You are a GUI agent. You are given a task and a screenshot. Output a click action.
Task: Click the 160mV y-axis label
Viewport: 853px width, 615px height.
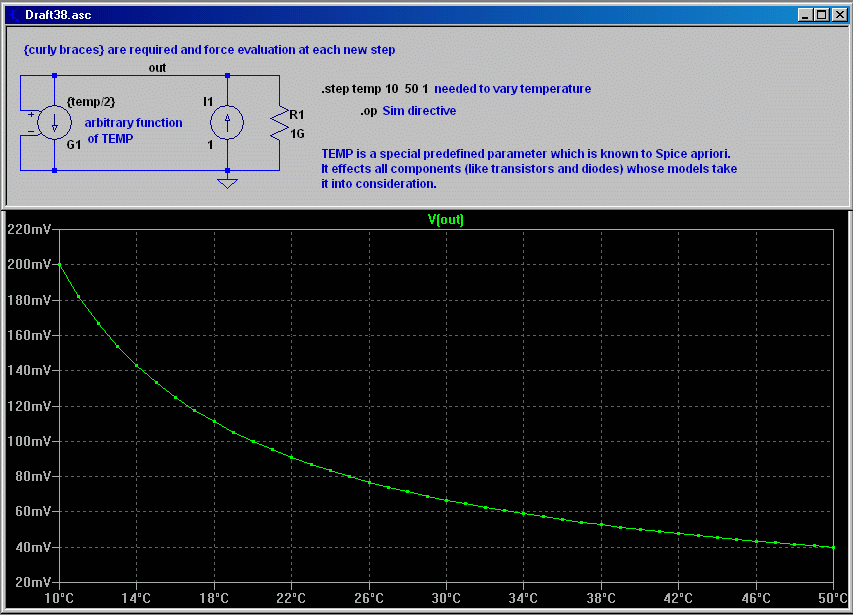click(28, 336)
